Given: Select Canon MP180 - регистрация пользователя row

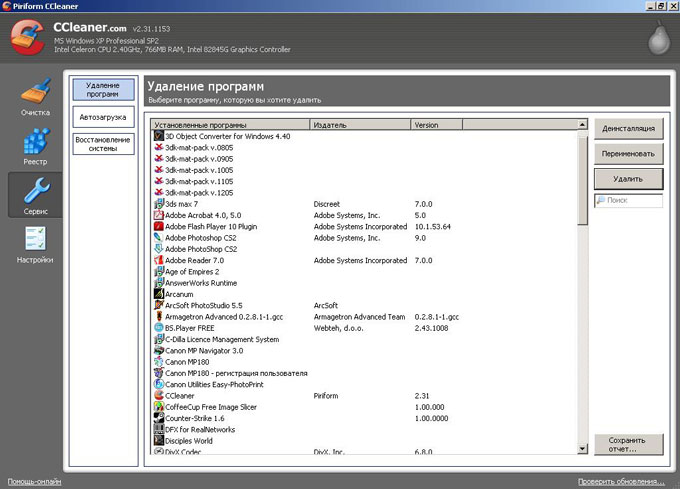Looking at the screenshot, I should (x=364, y=373).
